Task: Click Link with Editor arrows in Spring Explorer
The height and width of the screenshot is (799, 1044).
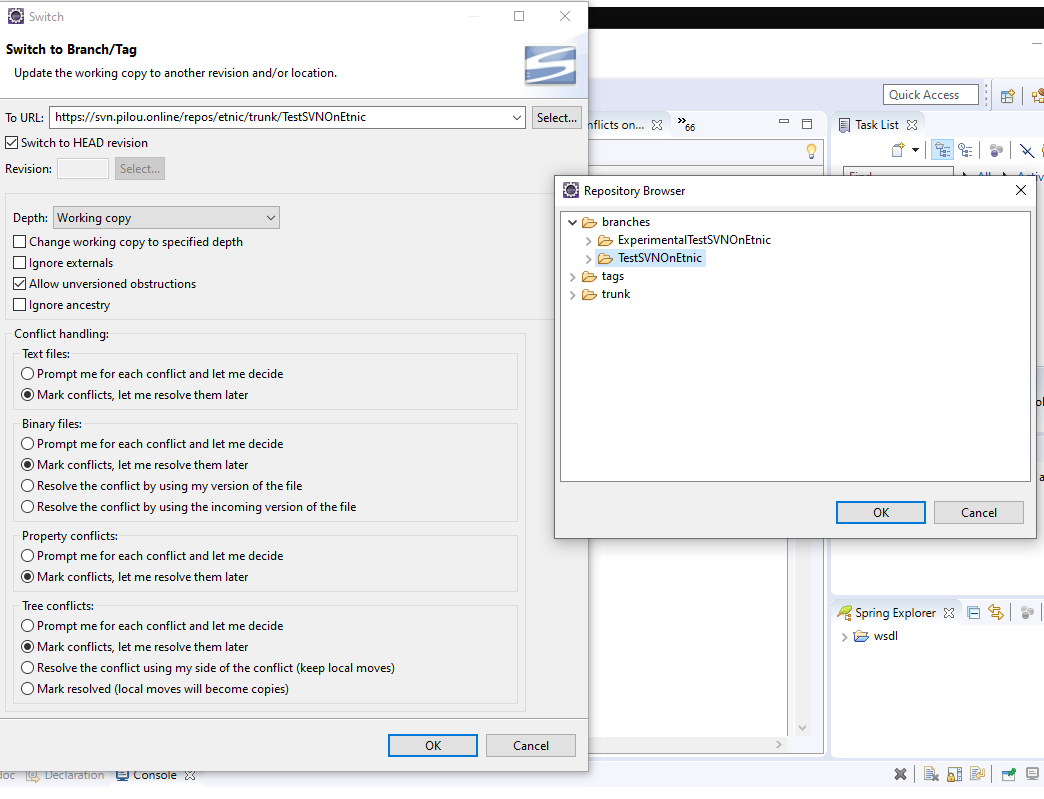Action: 996,613
